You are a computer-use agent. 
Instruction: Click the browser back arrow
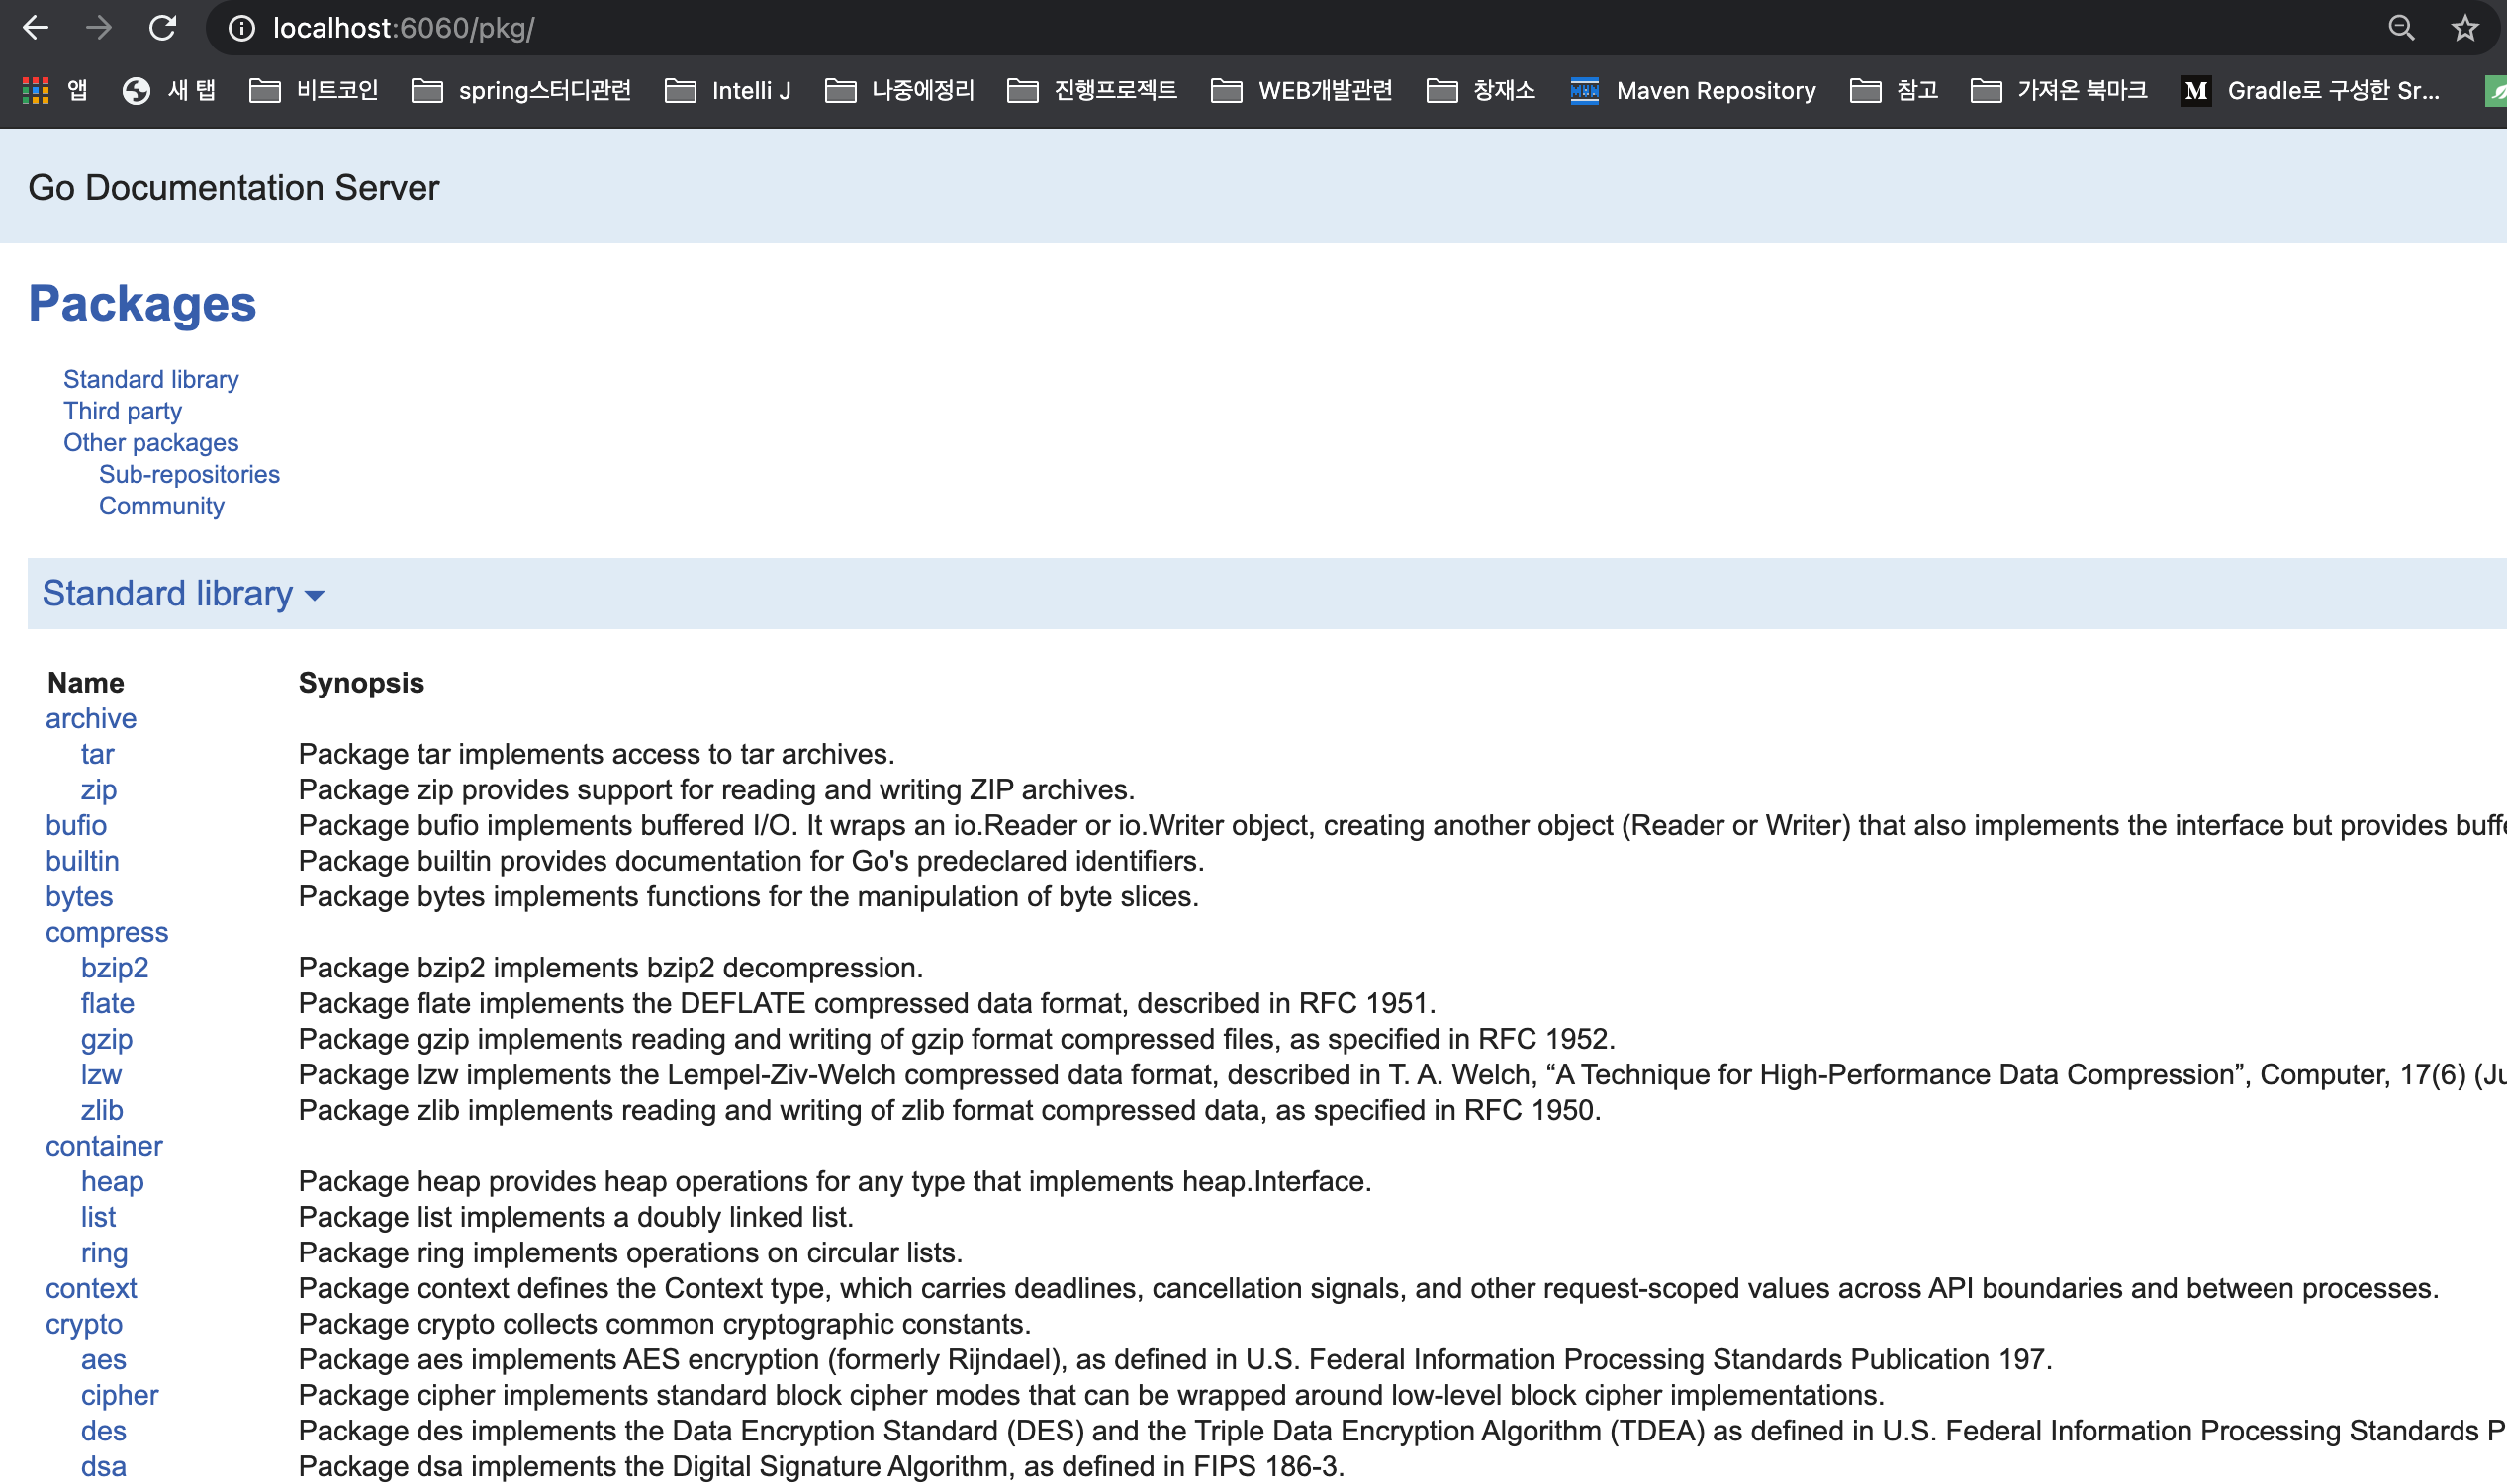(36, 28)
